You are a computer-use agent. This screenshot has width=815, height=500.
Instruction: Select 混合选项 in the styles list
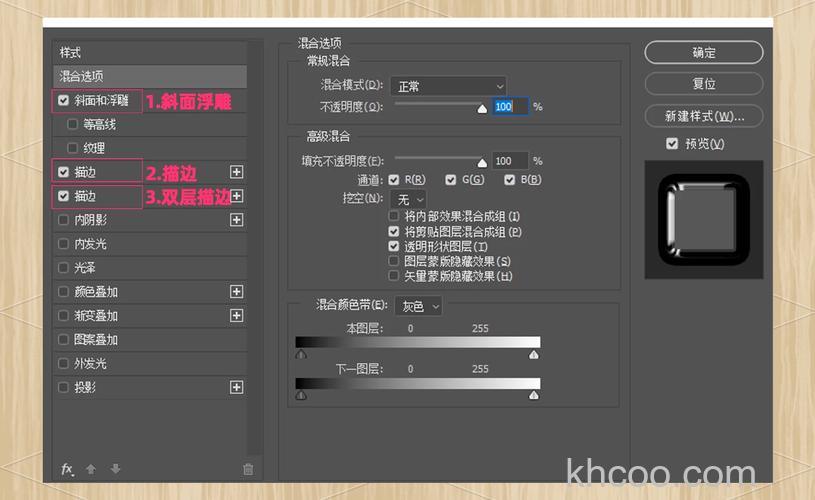(150, 76)
